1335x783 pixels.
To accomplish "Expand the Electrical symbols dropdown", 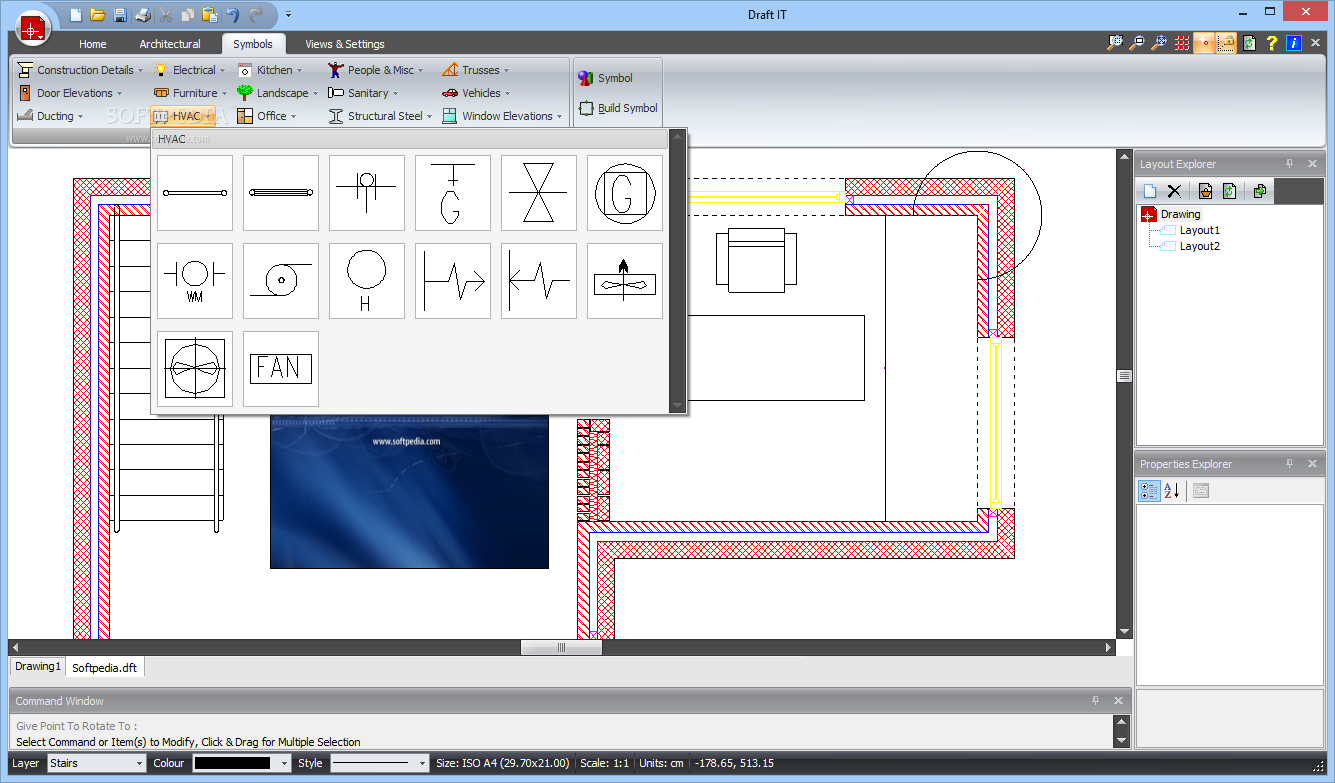I will (188, 70).
